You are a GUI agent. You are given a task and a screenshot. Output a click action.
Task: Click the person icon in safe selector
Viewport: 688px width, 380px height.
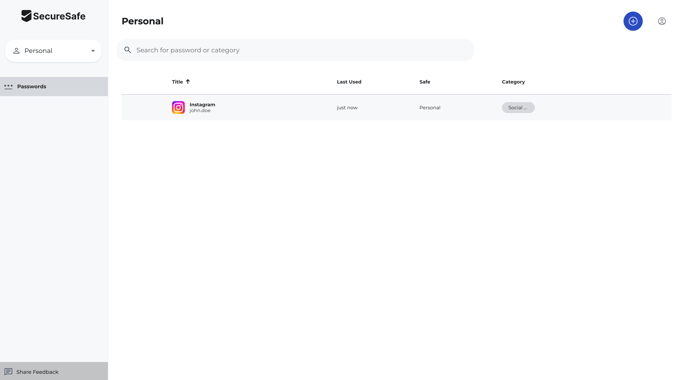(16, 51)
